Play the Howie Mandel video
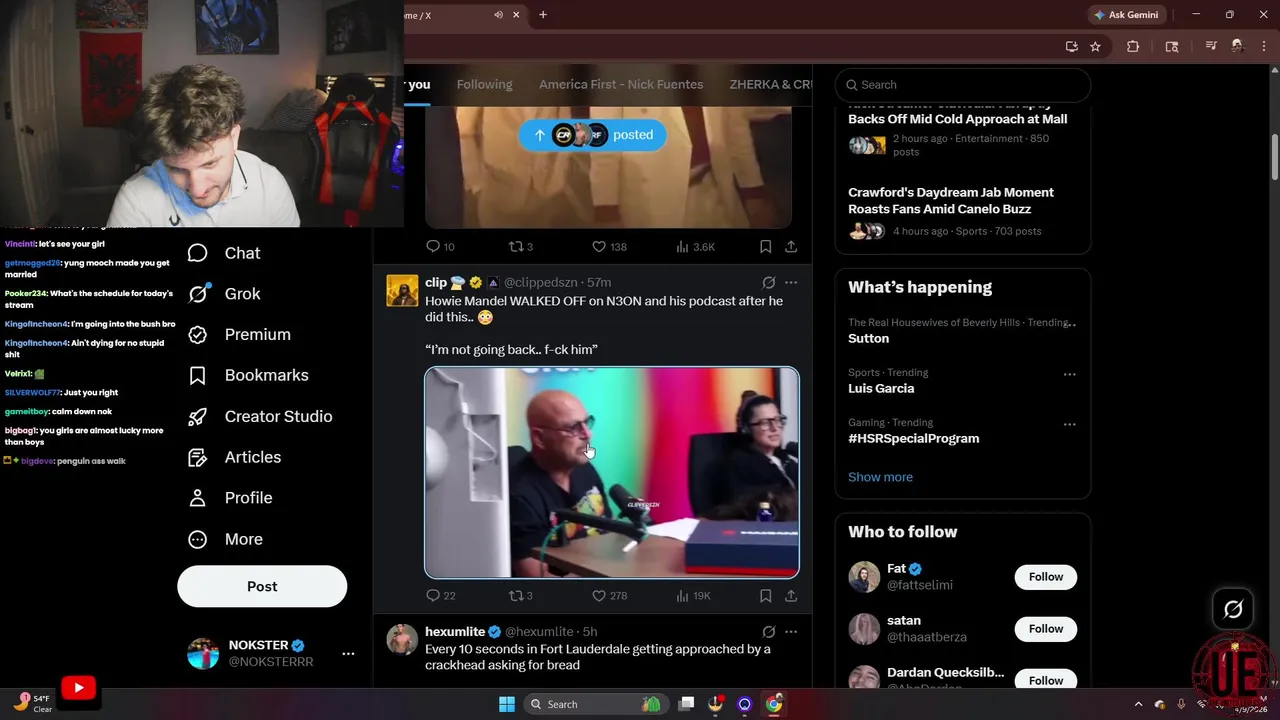The image size is (1280, 720). tap(612, 472)
